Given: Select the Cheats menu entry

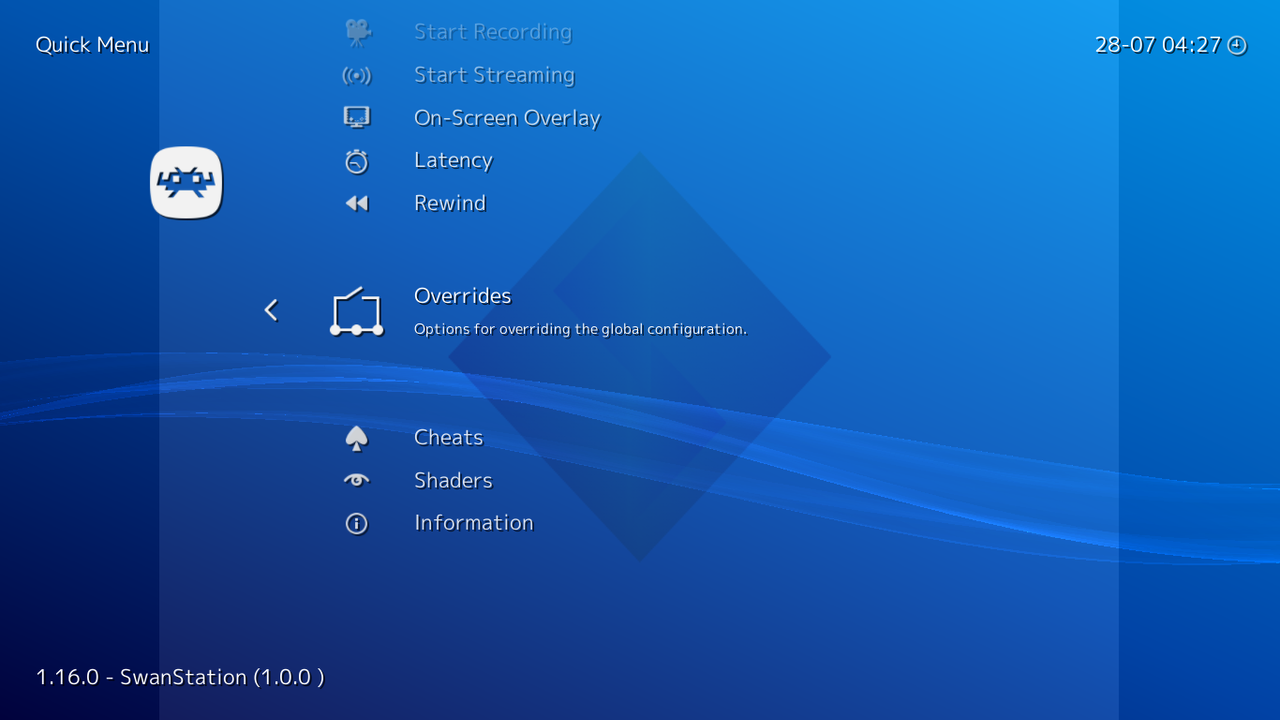Looking at the screenshot, I should 448,437.
